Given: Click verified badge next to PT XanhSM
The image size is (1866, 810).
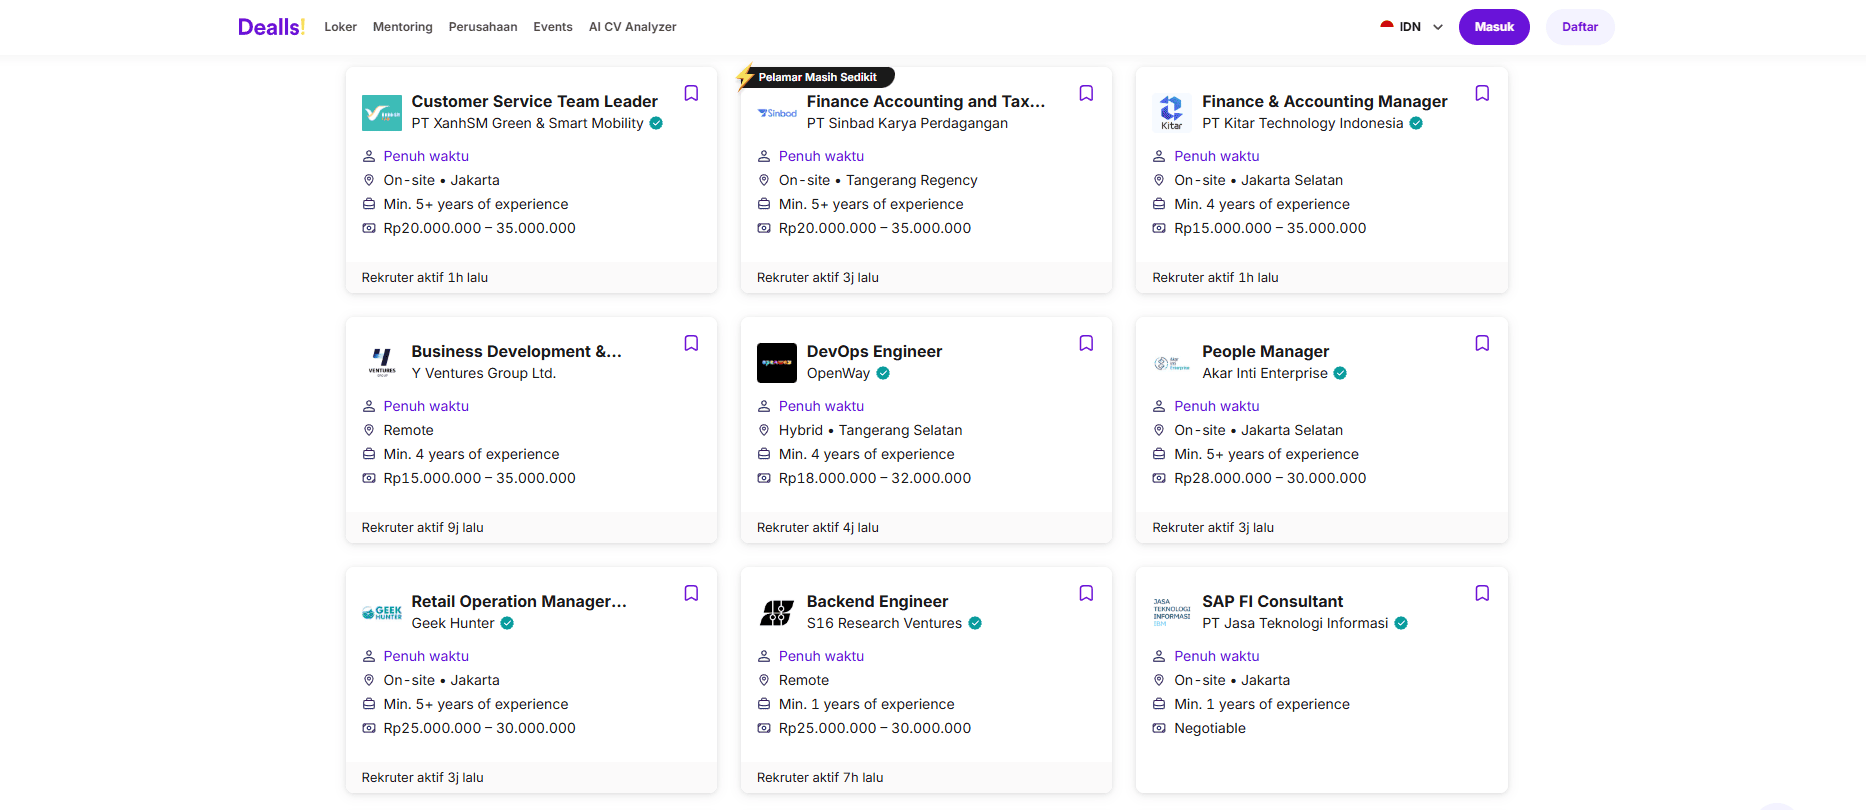Looking at the screenshot, I should click(x=656, y=123).
